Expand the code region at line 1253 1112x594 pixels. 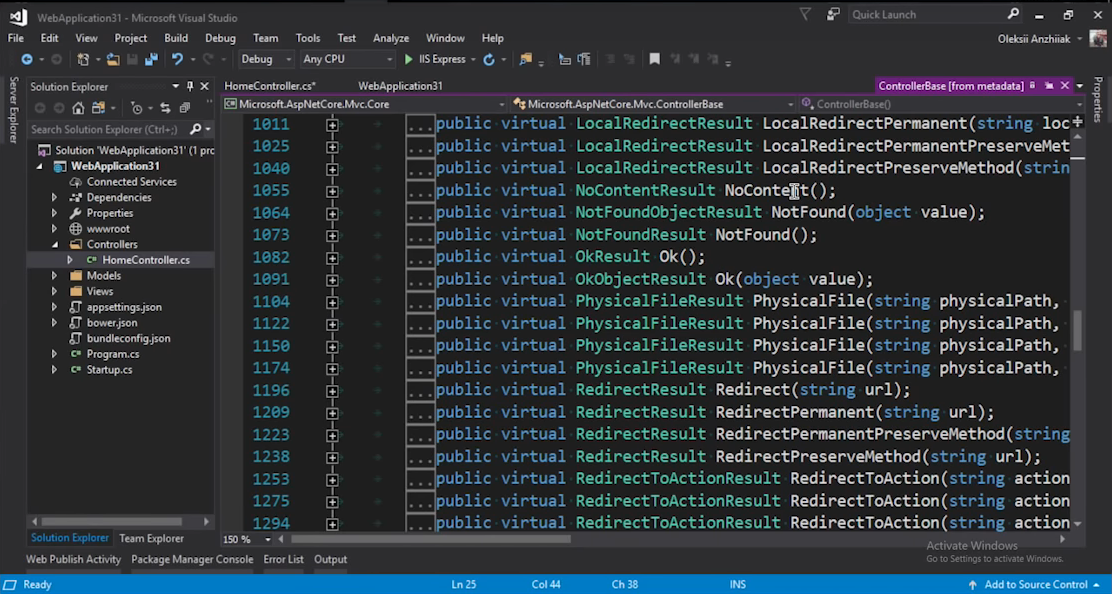click(332, 480)
